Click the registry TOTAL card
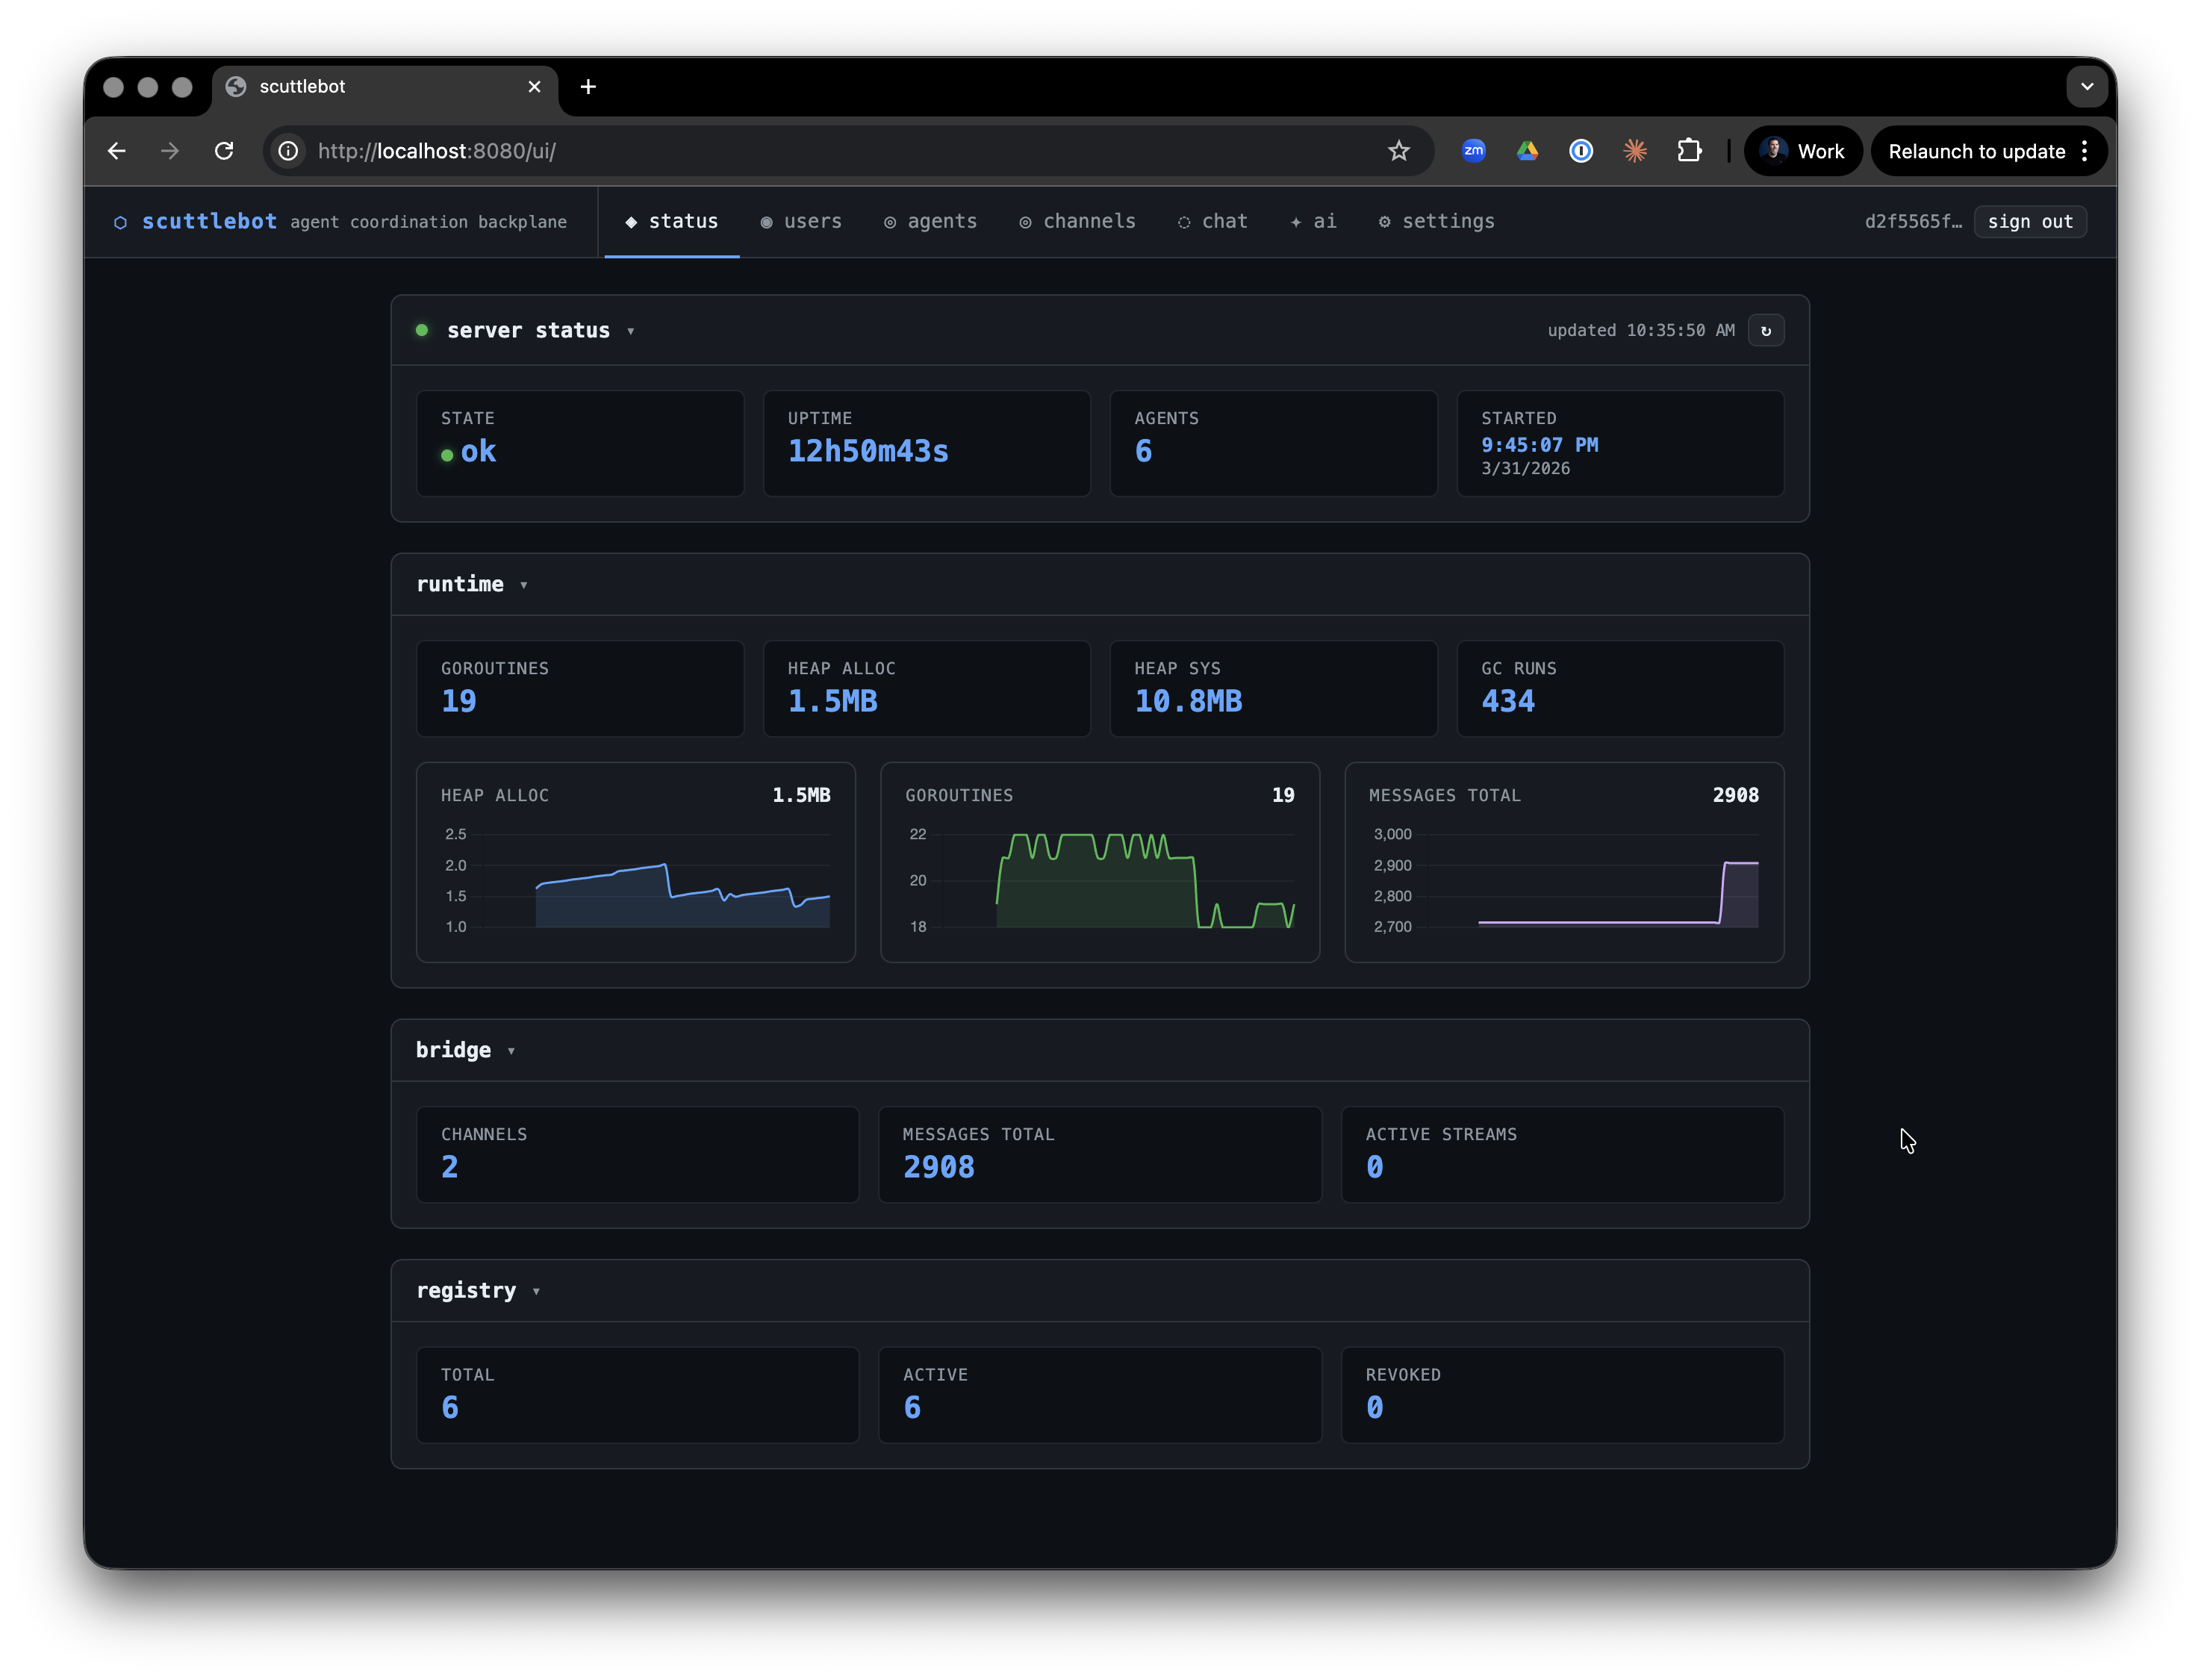 pos(637,1394)
